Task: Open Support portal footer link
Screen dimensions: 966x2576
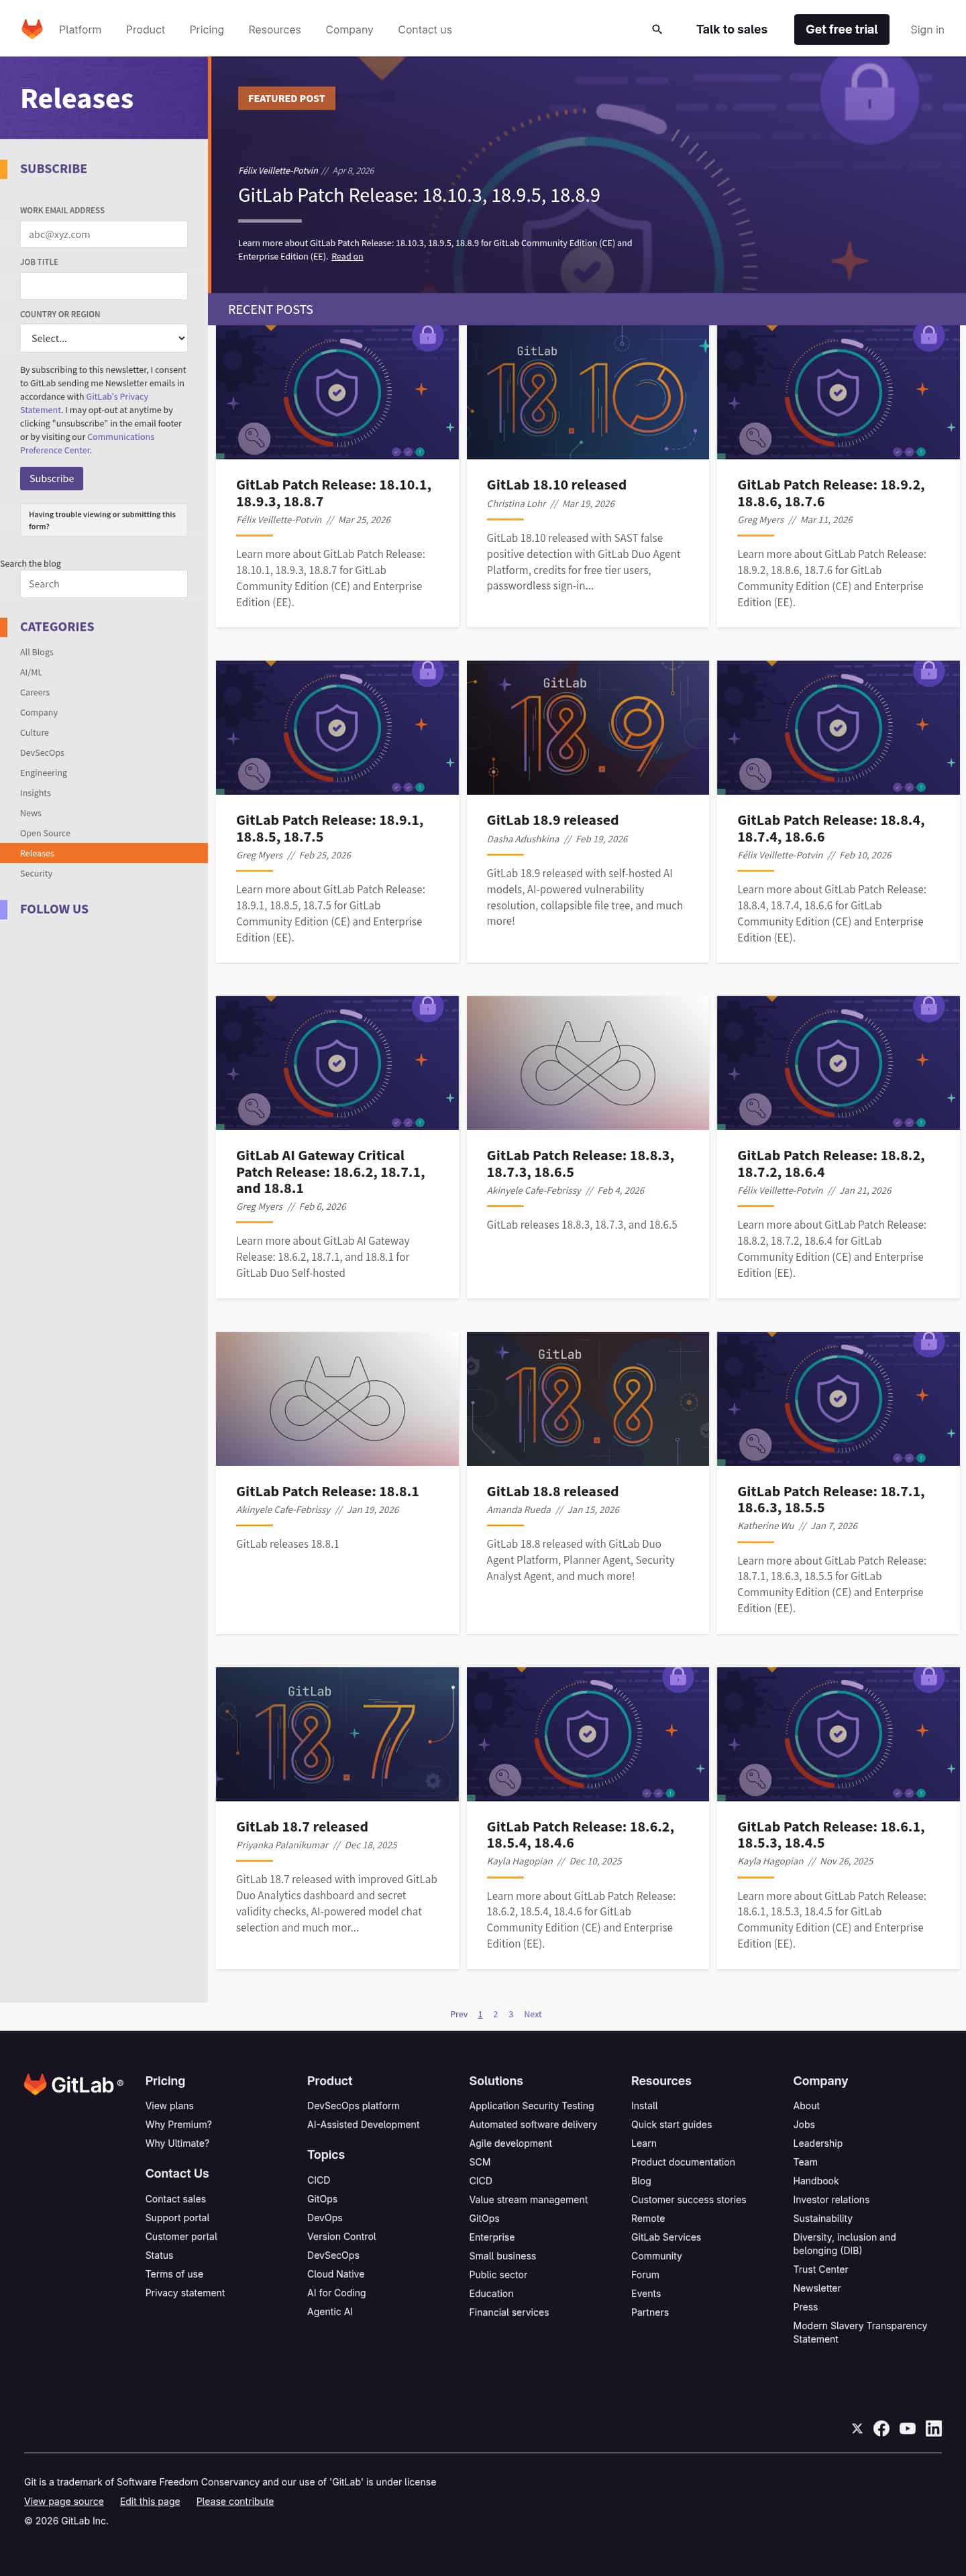Action: point(177,2218)
